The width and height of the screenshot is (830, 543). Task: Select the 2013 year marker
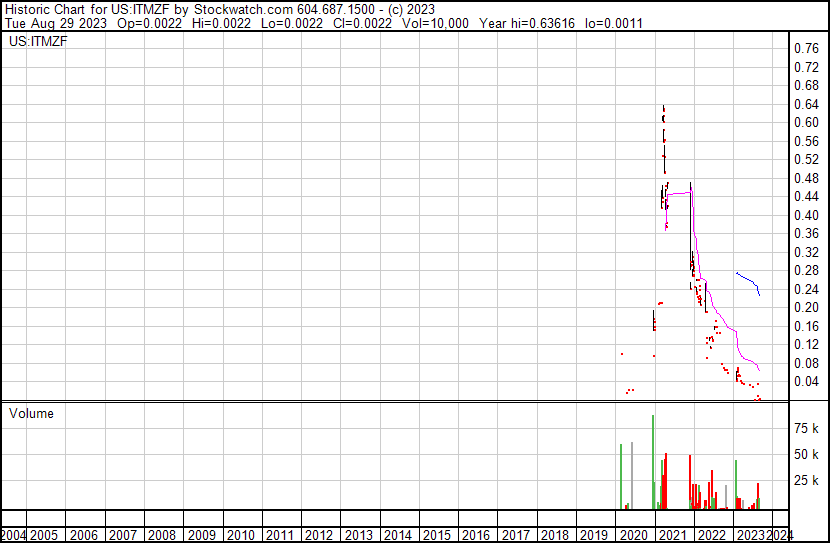click(x=358, y=535)
